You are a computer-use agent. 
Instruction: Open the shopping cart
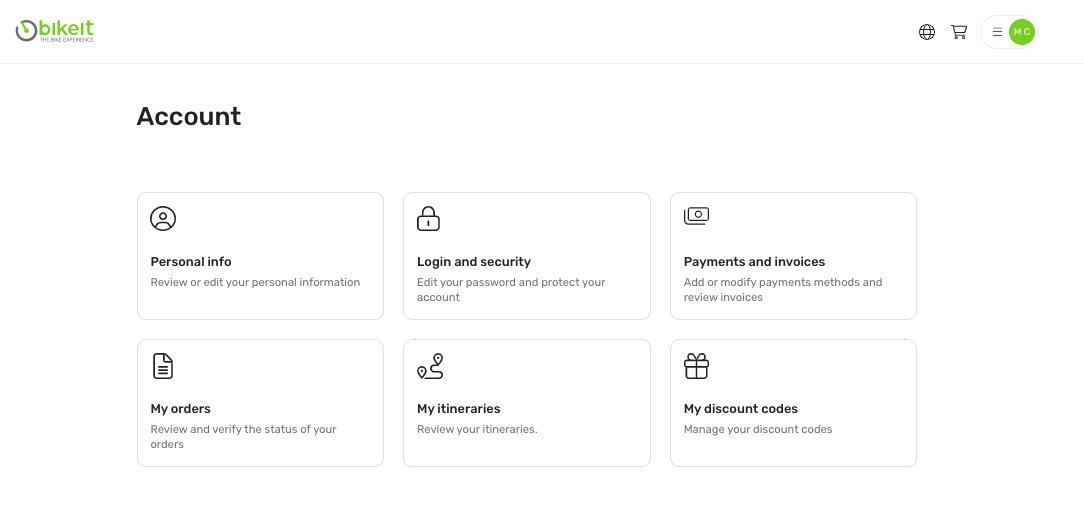[x=959, y=32]
